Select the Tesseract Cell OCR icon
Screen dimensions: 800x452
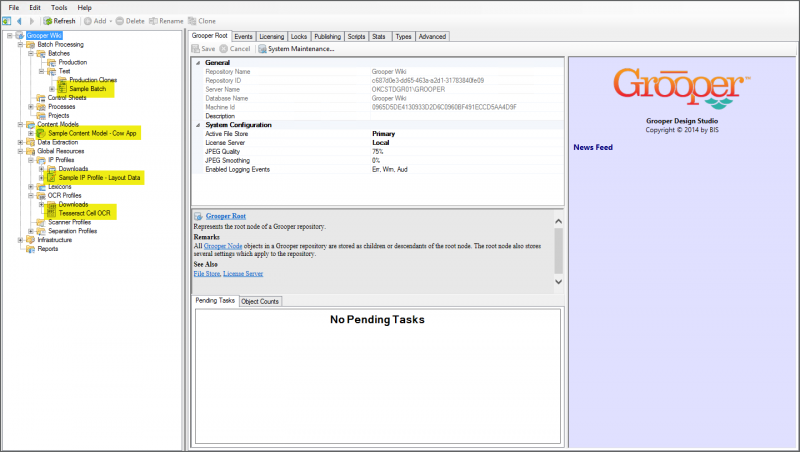[x=52, y=213]
